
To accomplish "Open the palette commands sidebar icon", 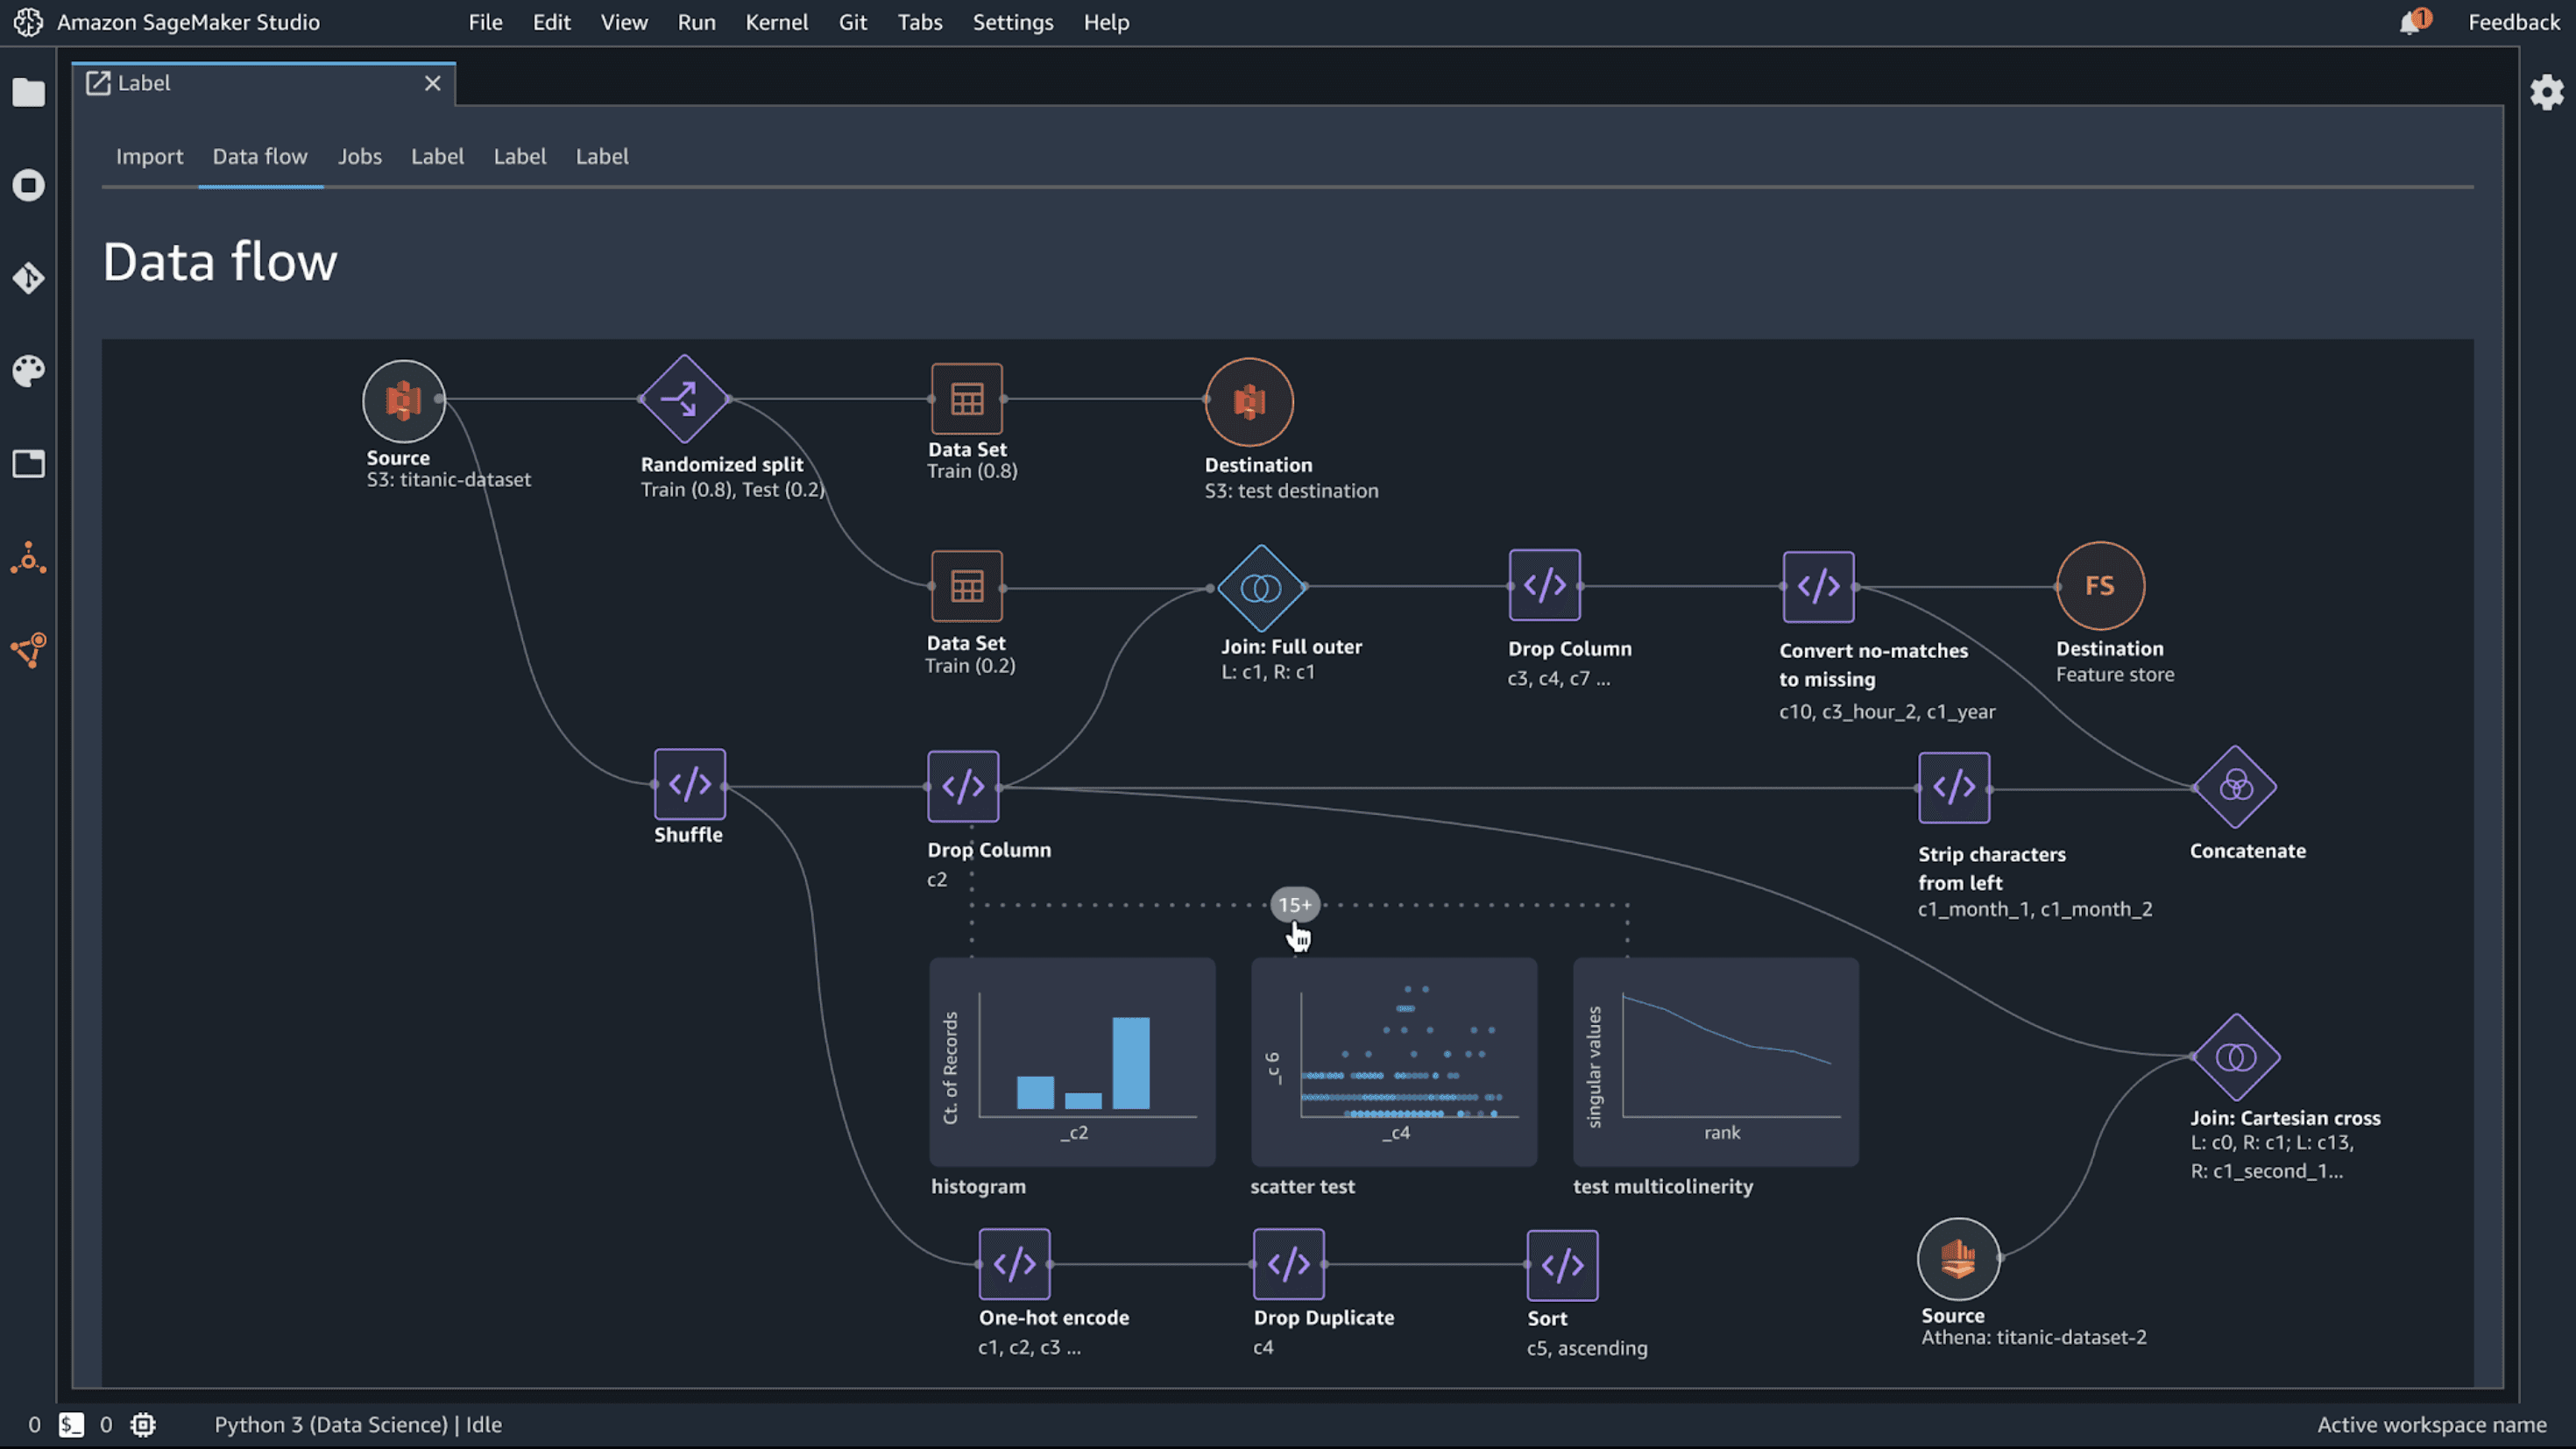I will click(28, 371).
